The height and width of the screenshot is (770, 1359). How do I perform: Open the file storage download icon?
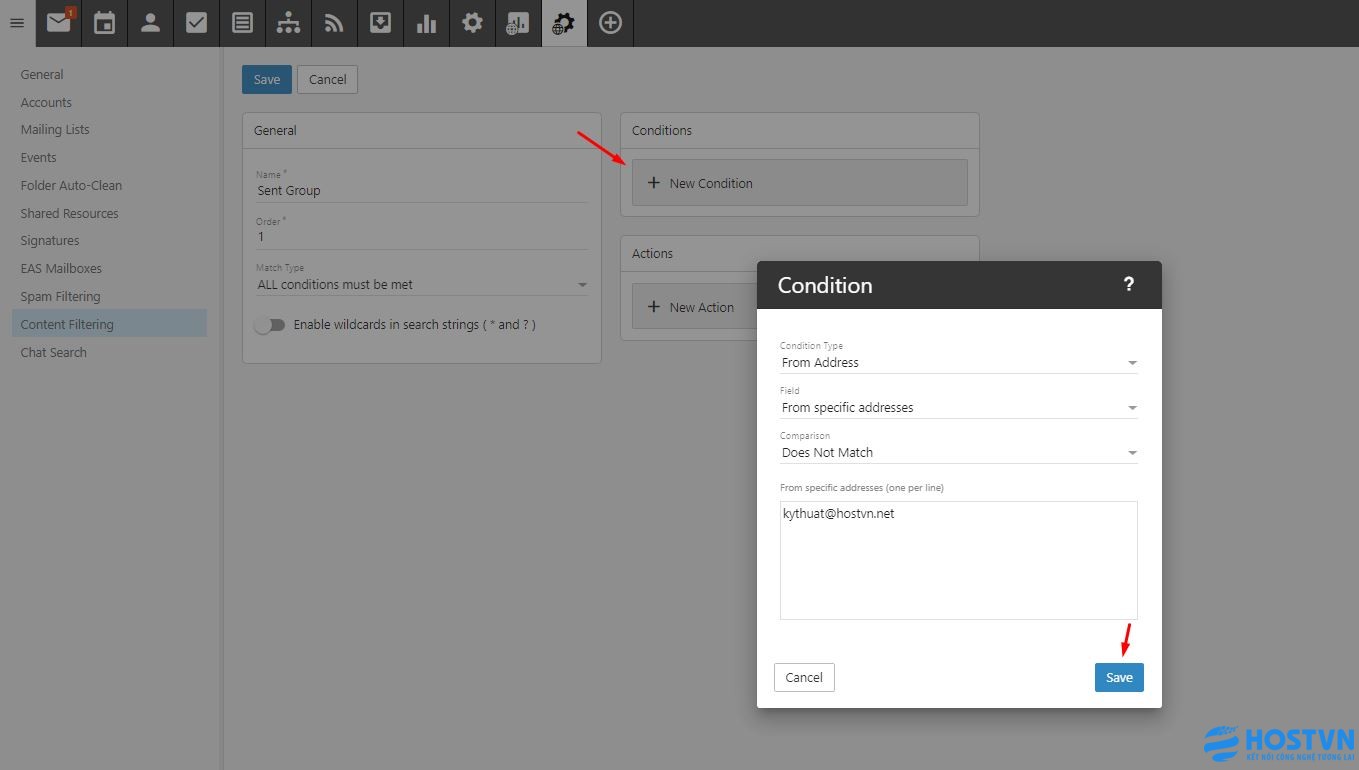[x=380, y=23]
